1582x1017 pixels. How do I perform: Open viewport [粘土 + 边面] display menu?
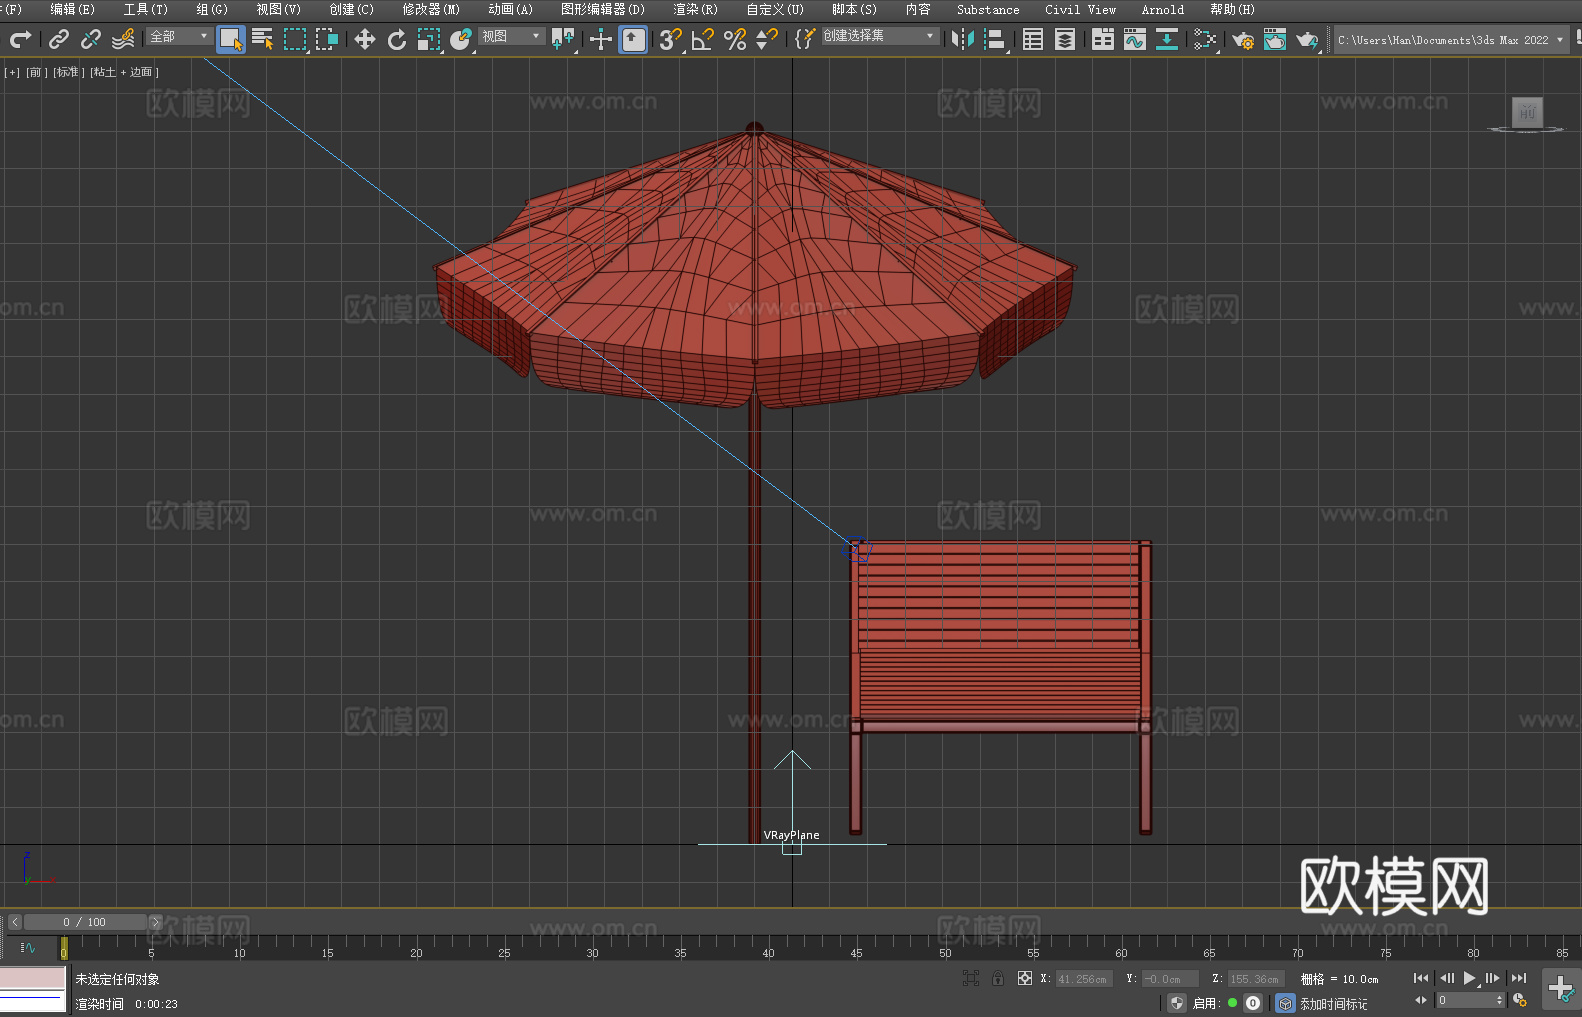[125, 72]
